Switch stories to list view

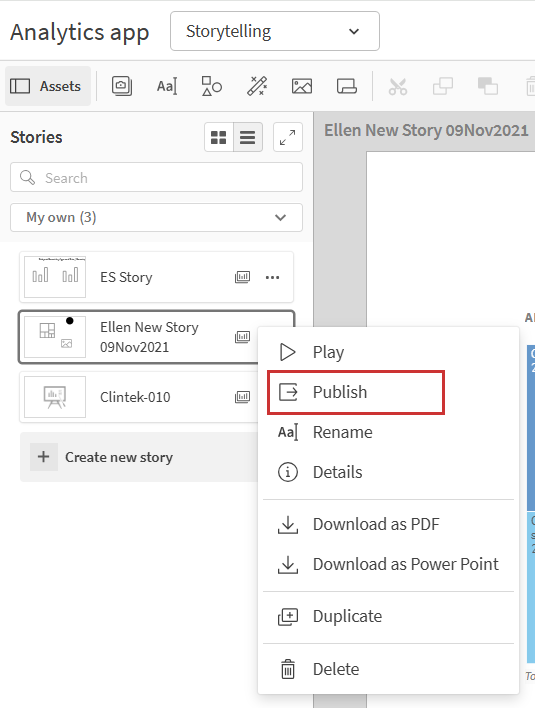pyautogui.click(x=248, y=137)
